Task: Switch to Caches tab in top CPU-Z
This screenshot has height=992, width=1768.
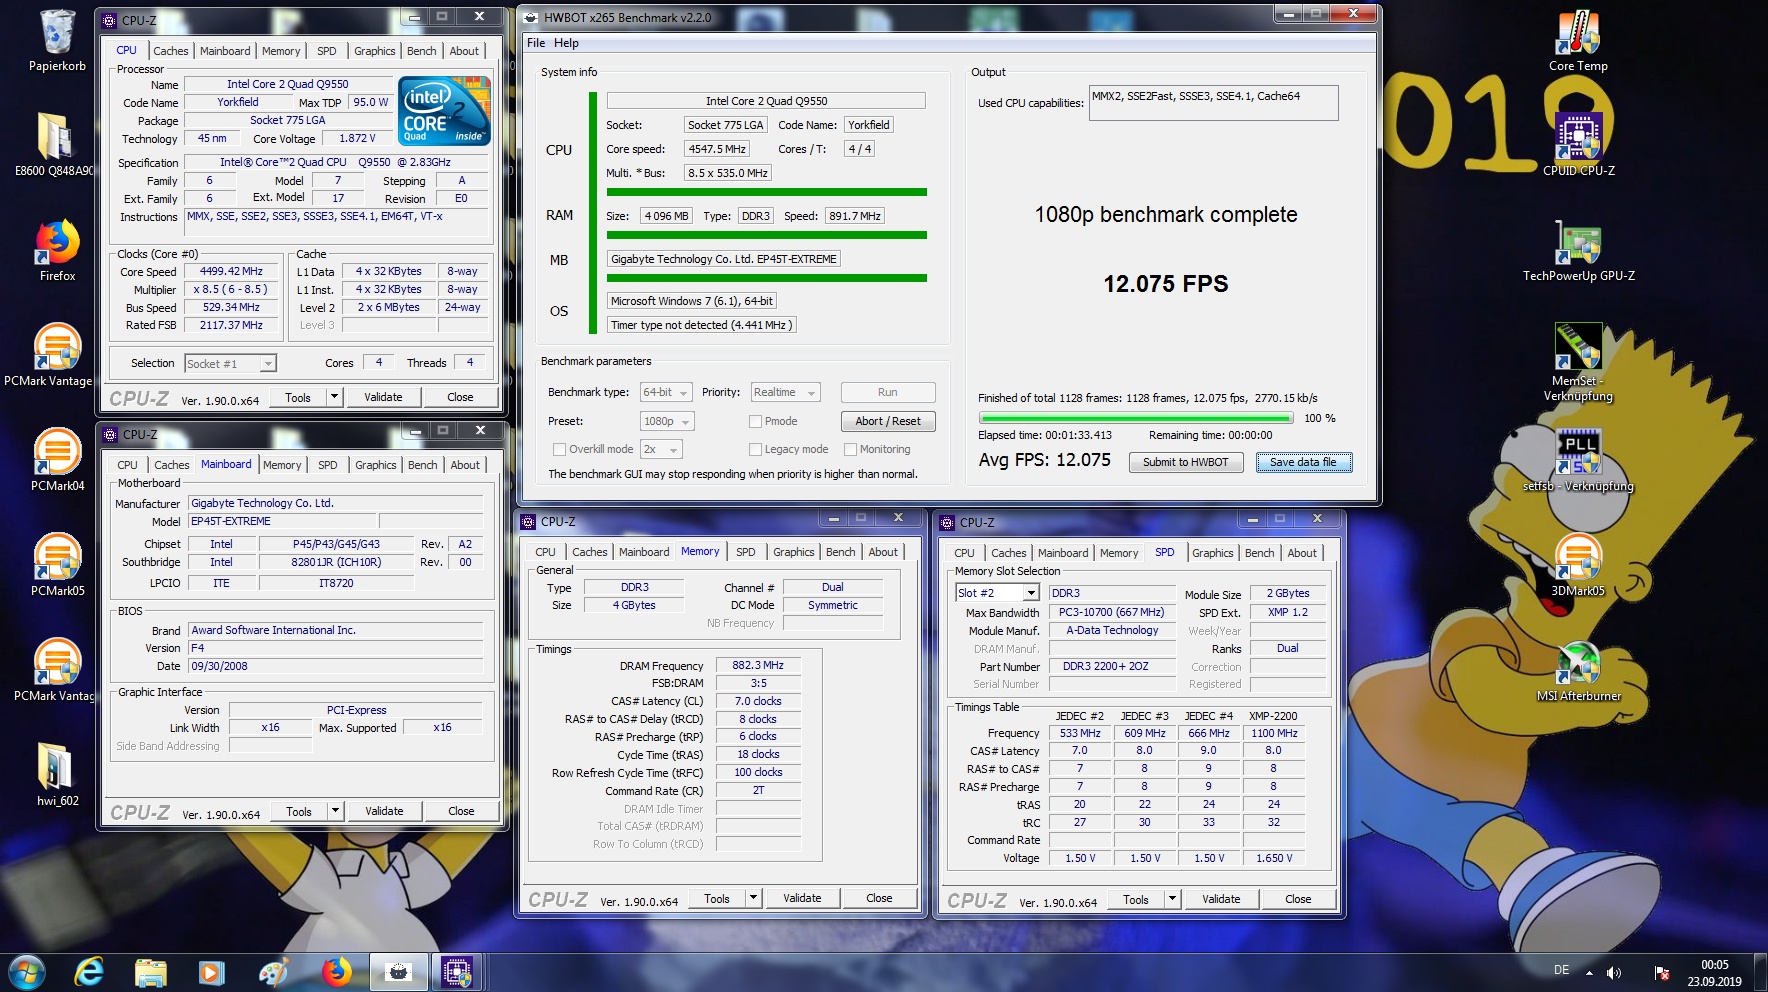Action: pyautogui.click(x=170, y=51)
